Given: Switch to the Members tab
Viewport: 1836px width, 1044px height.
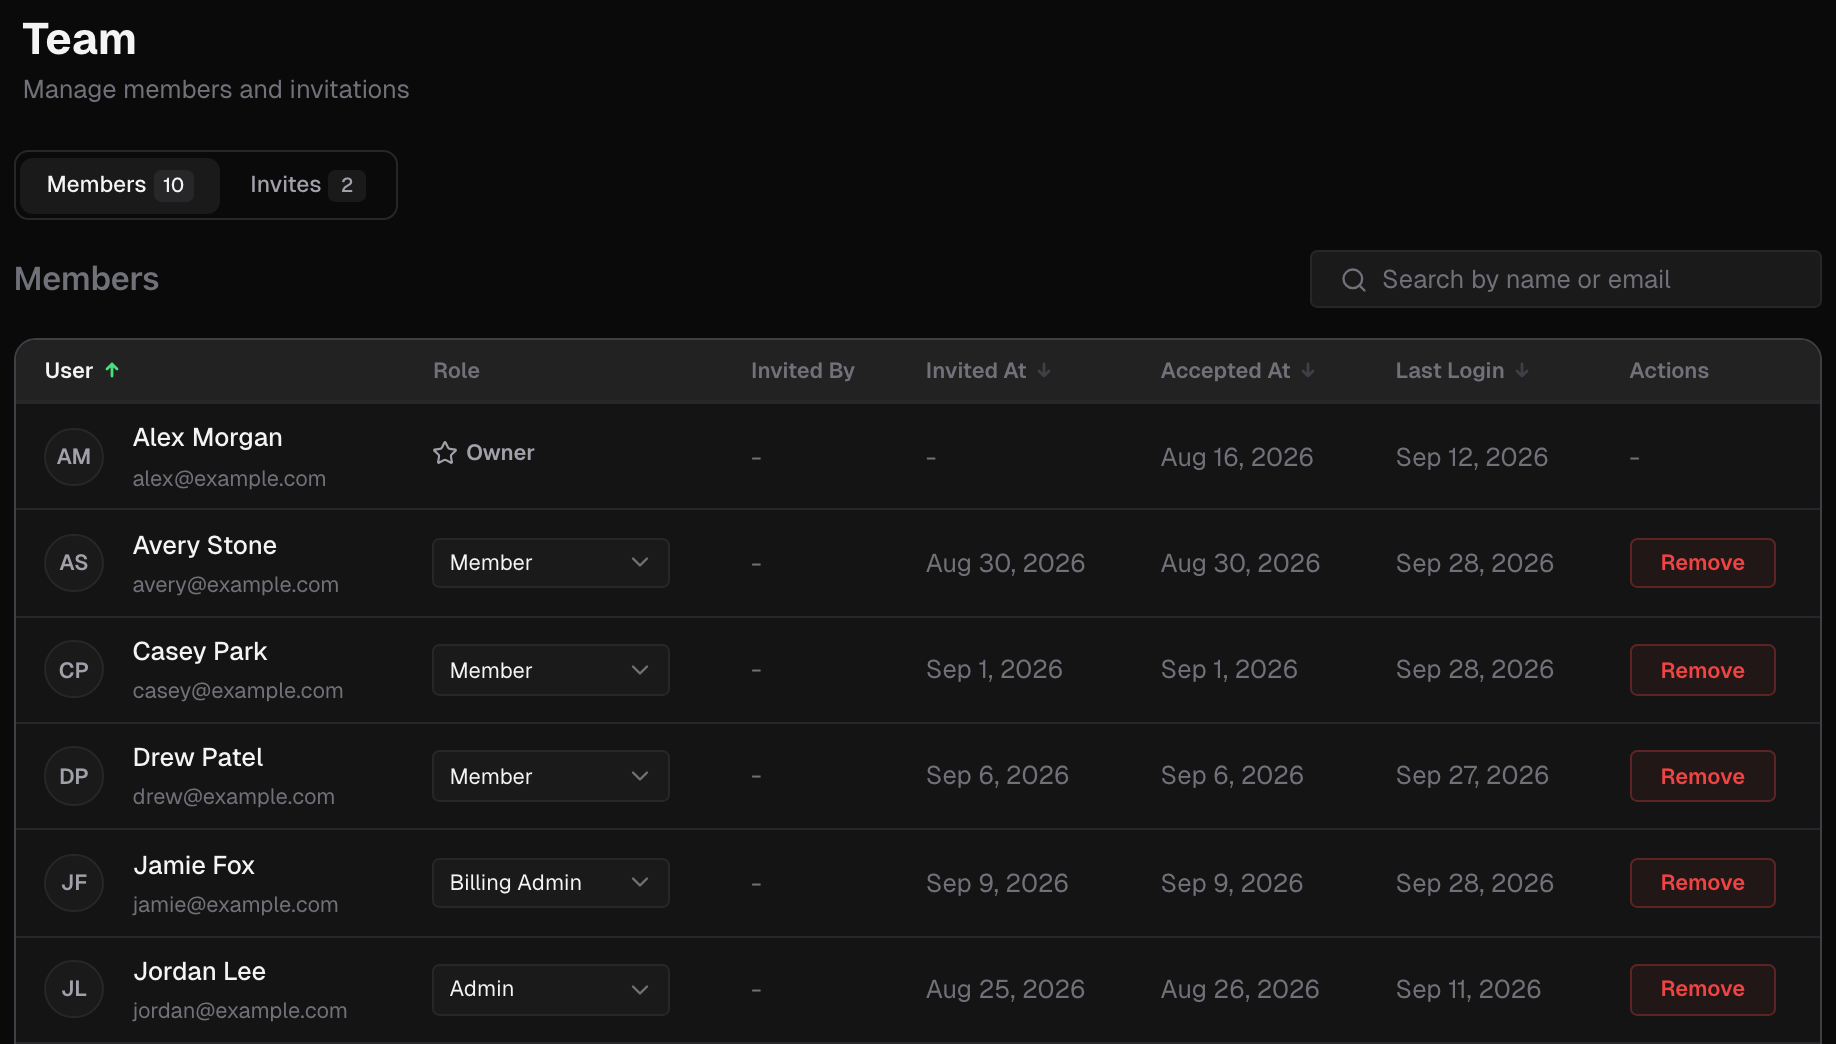Looking at the screenshot, I should pyautogui.click(x=119, y=185).
